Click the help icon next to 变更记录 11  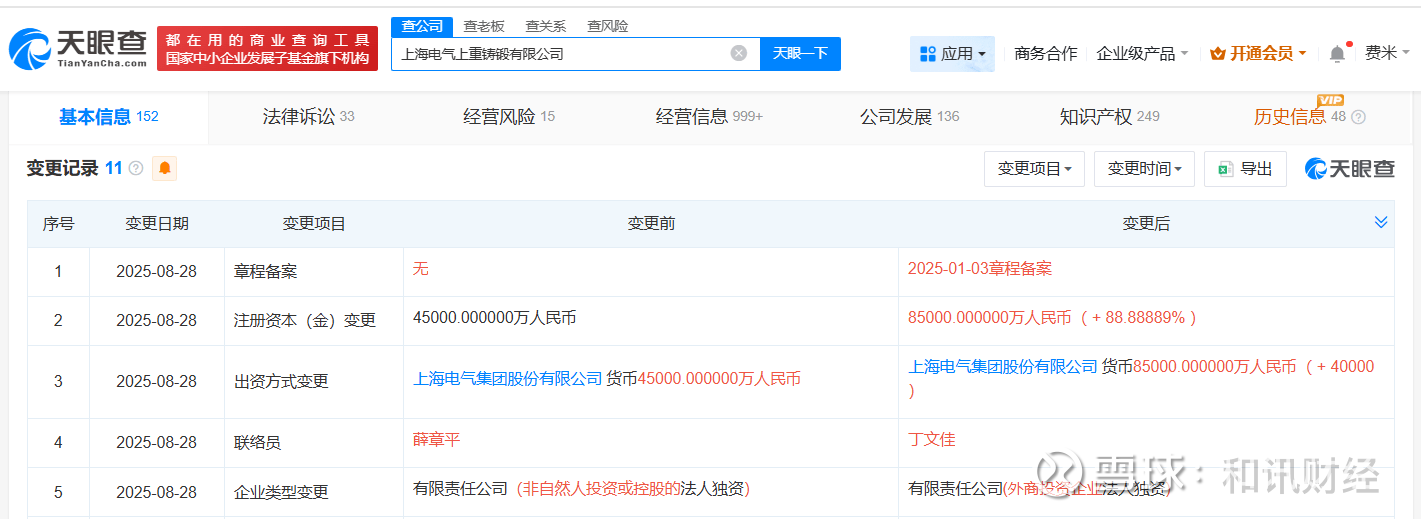click(136, 169)
